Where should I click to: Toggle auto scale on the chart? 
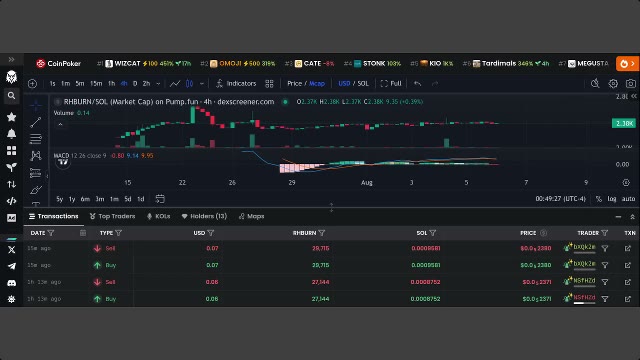tap(628, 199)
